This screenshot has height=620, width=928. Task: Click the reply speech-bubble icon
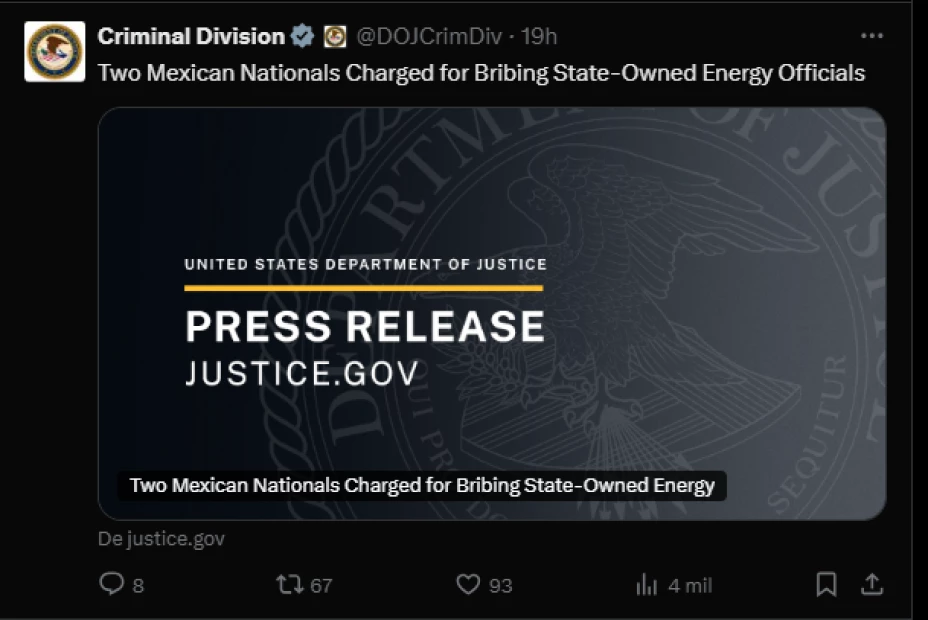pos(110,585)
